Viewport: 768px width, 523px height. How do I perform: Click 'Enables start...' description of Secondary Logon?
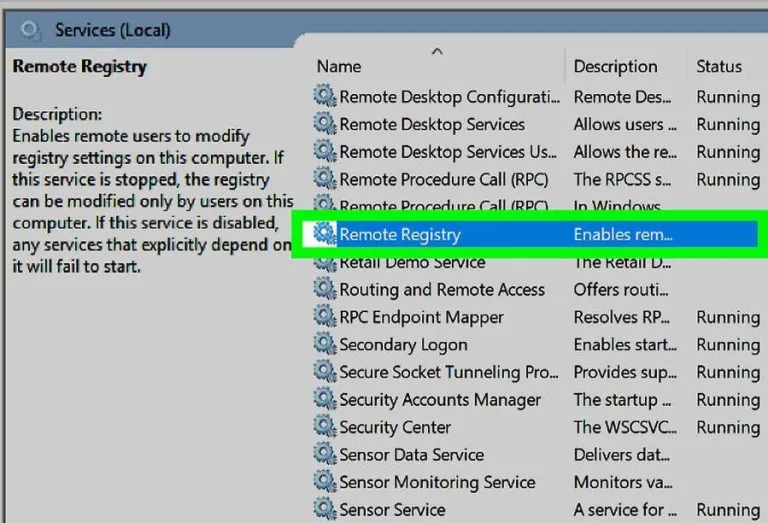[x=625, y=345]
